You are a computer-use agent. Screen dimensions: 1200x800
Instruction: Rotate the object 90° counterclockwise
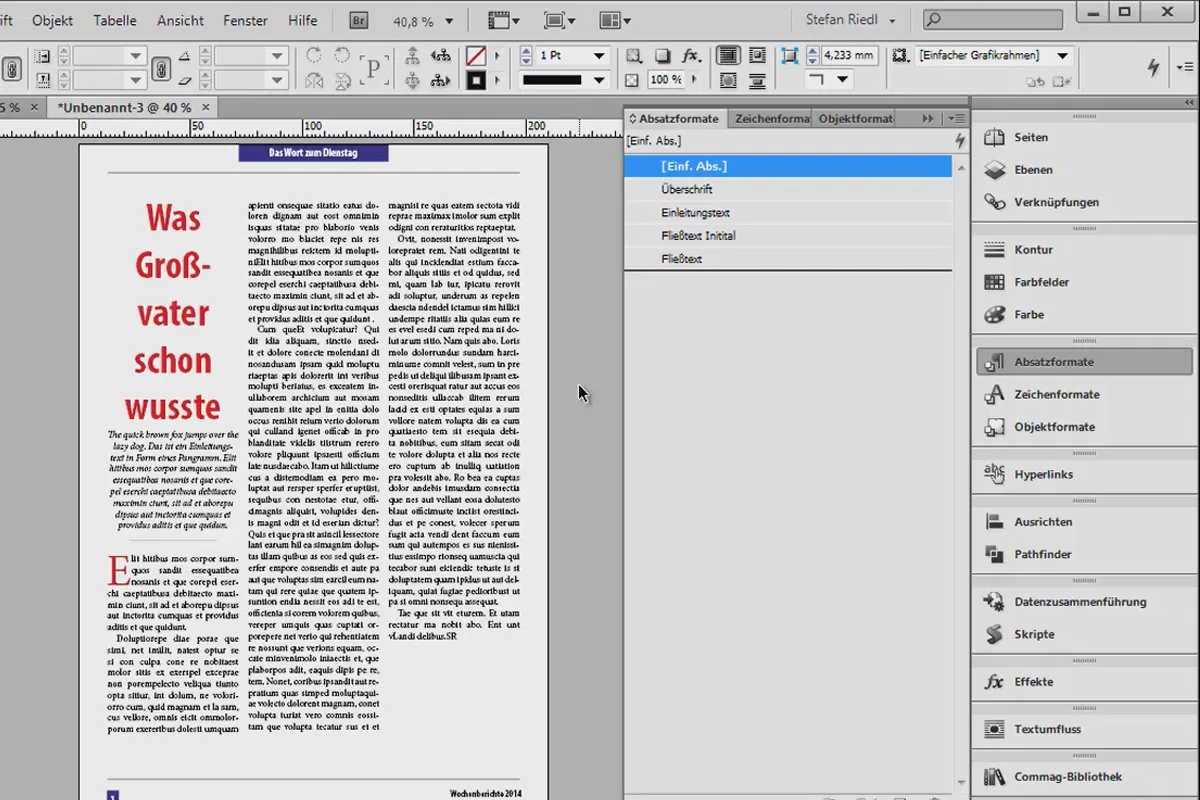click(x=342, y=56)
